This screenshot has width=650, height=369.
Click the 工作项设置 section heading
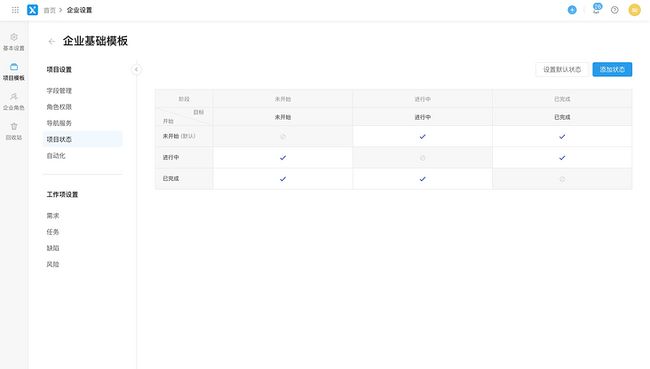point(62,194)
